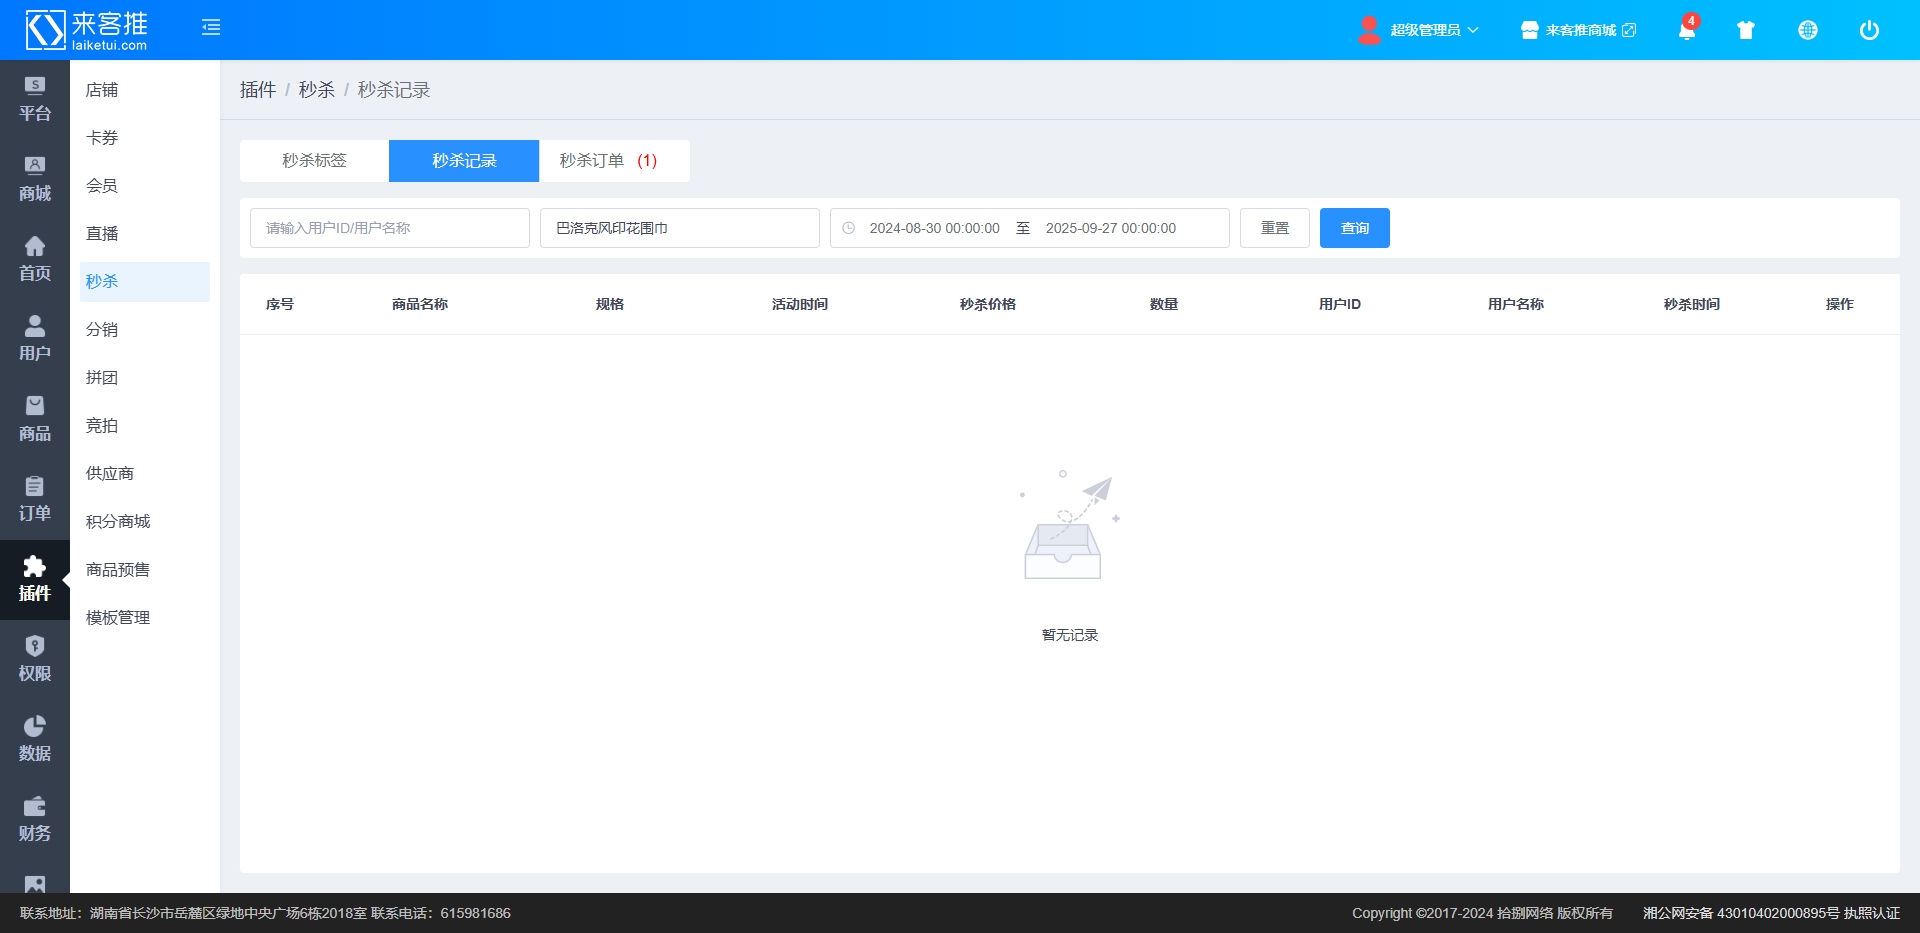Open the globe language icon
Viewport: 1920px width, 933px height.
click(1808, 30)
